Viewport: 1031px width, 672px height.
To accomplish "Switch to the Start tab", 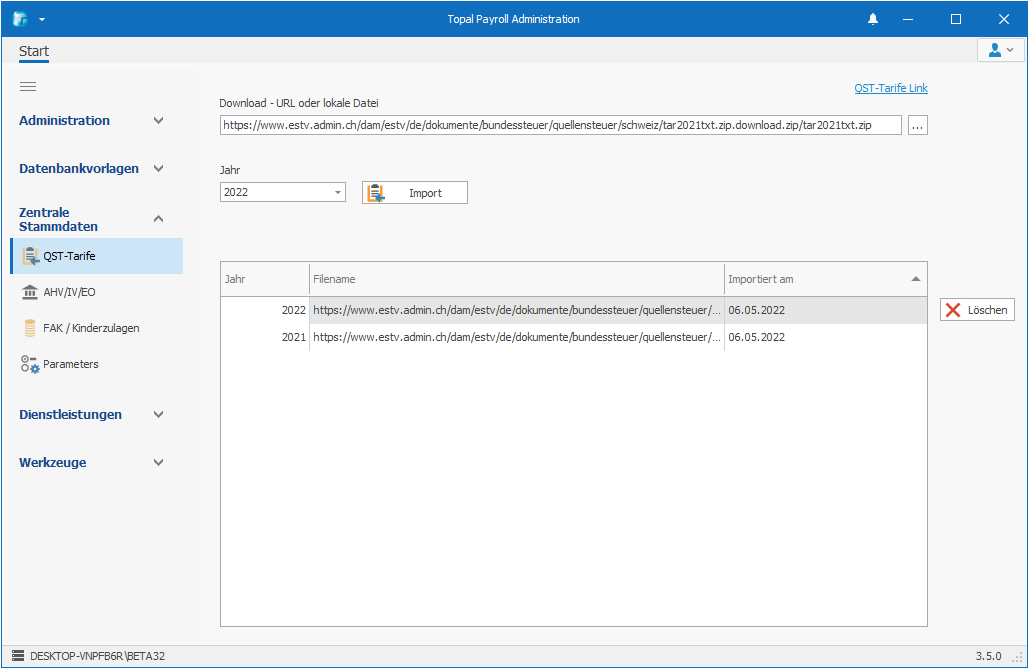I will point(34,52).
